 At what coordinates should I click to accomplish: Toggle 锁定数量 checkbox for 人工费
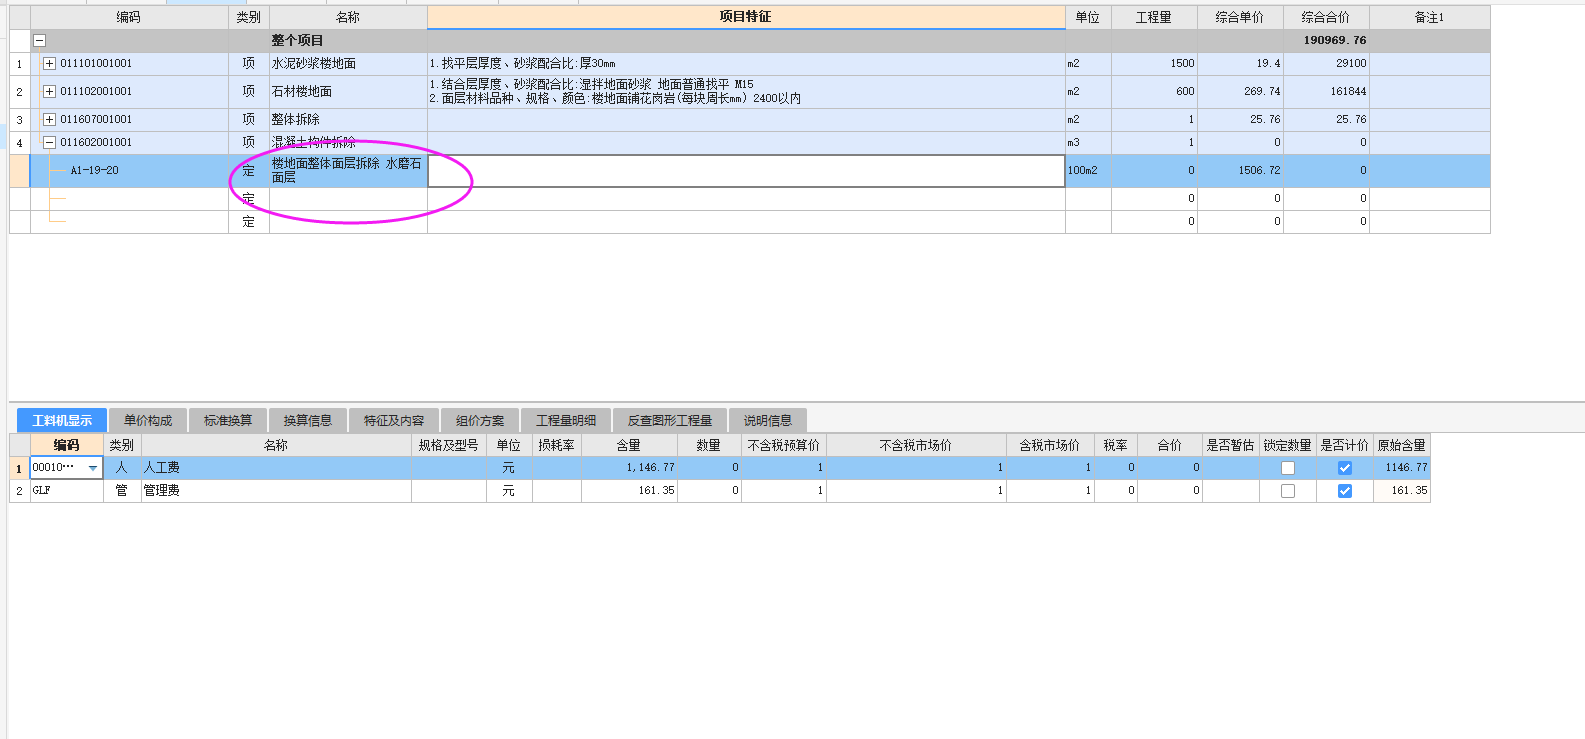1288,468
